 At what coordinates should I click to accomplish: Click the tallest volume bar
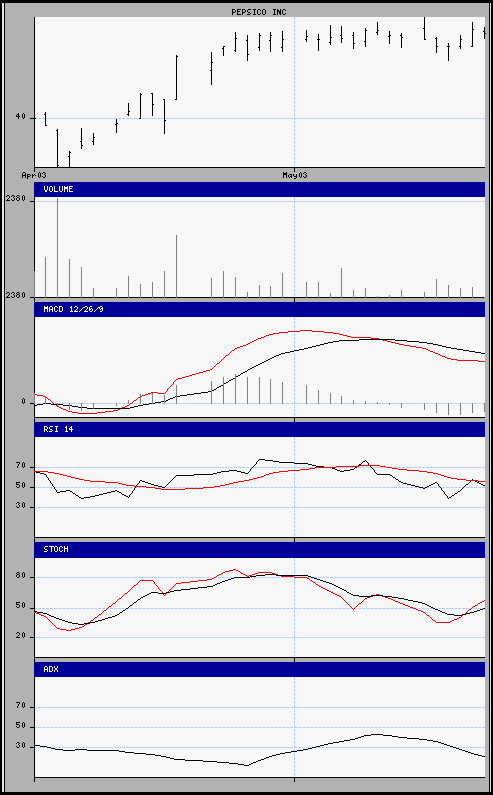[57, 248]
